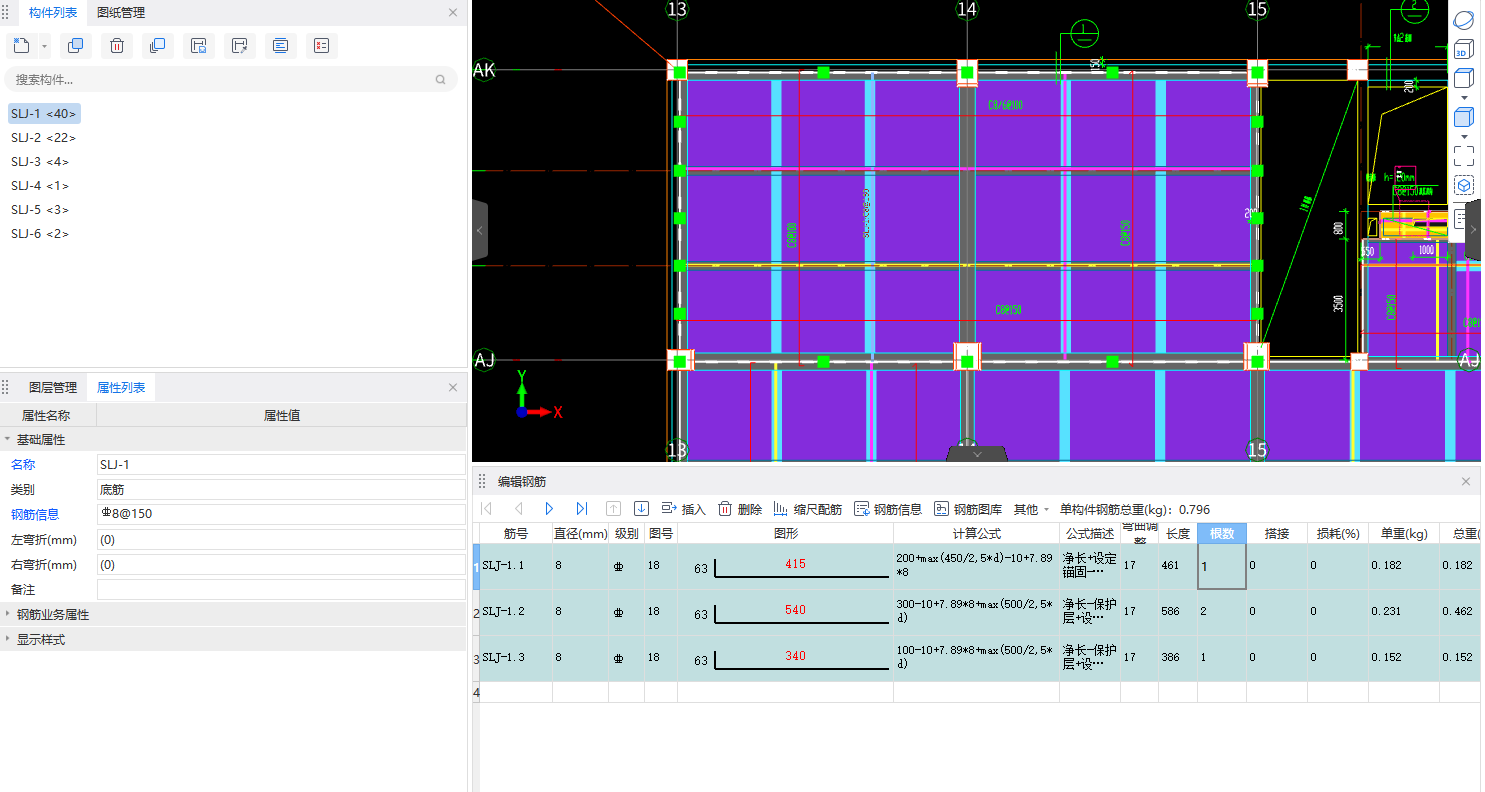Select component SLJ-1 <40>

tap(44, 114)
